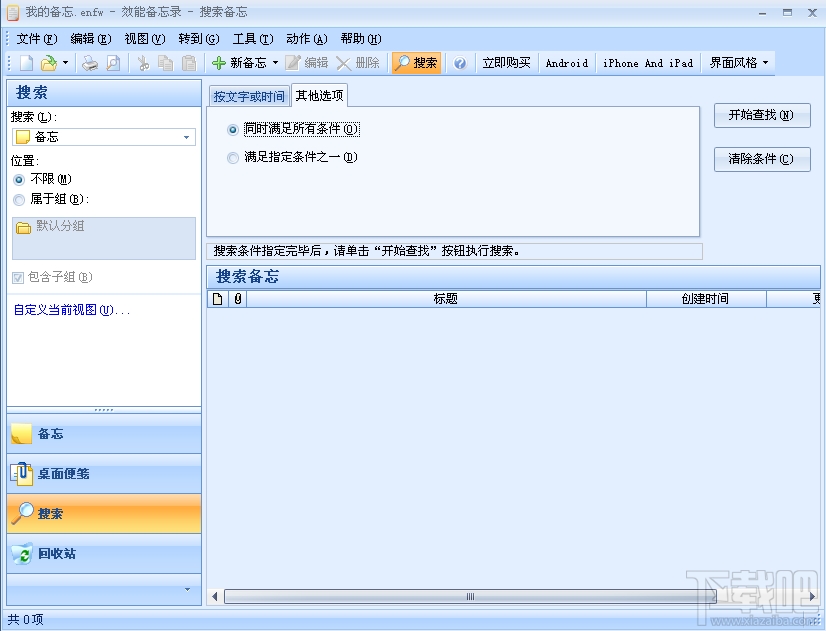Click the blue help question icon
Screen dimensions: 826x631
460,63
